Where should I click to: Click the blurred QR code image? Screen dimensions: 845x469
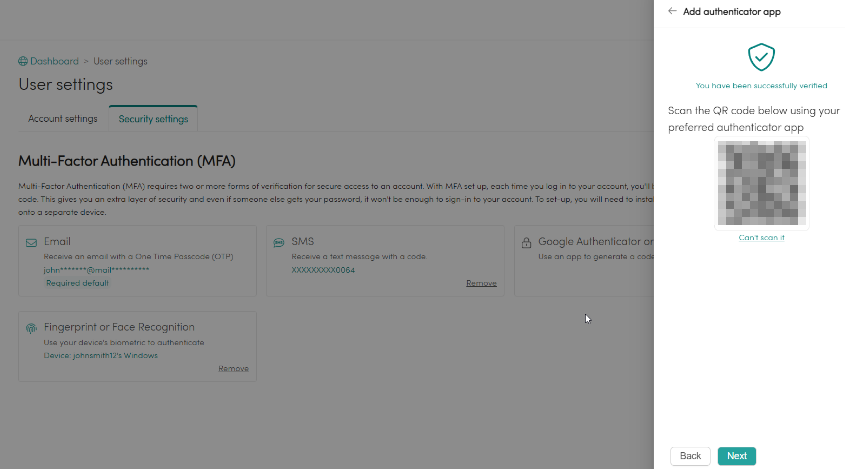tap(761, 183)
